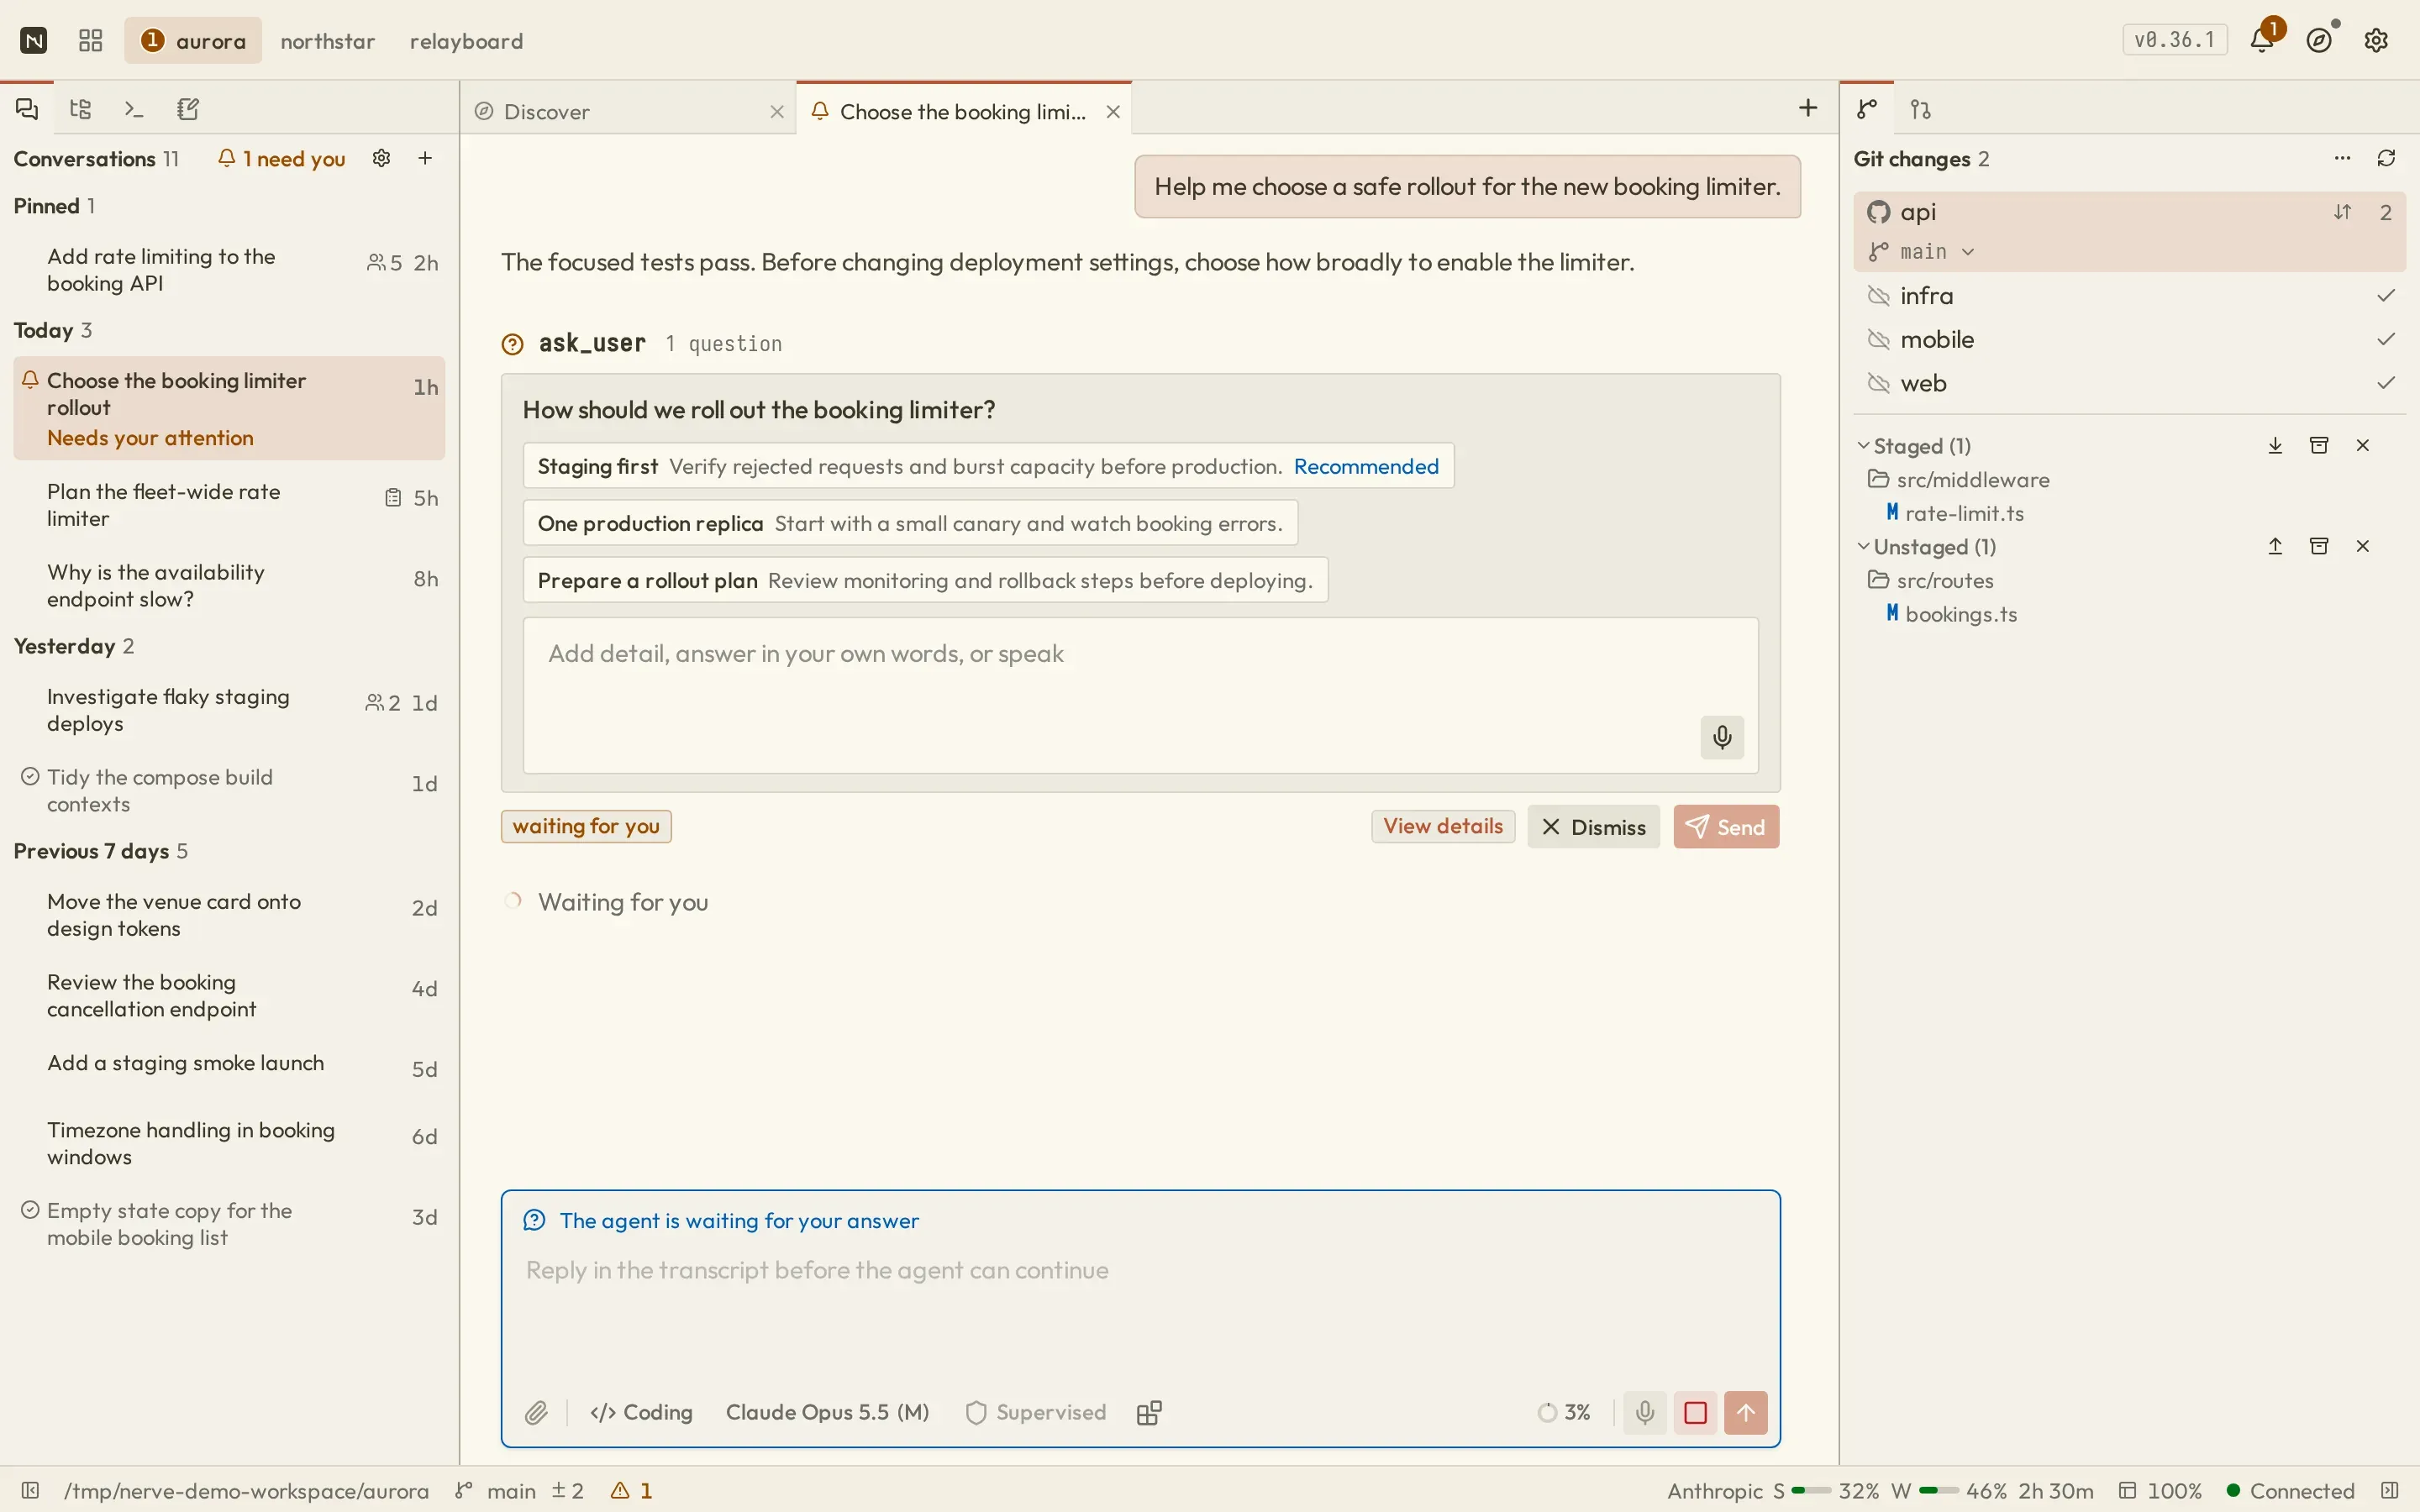The image size is (2420, 1512).
Task: Toggle the right sidebar from status bar
Action: [2389, 1490]
